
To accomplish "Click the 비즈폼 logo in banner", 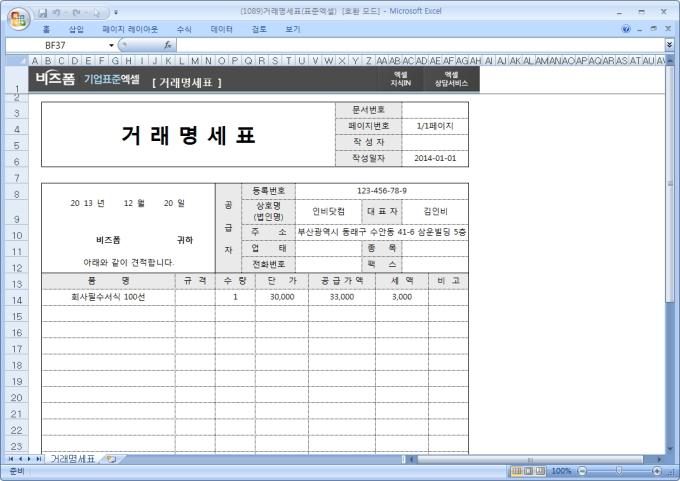I will (x=56, y=79).
